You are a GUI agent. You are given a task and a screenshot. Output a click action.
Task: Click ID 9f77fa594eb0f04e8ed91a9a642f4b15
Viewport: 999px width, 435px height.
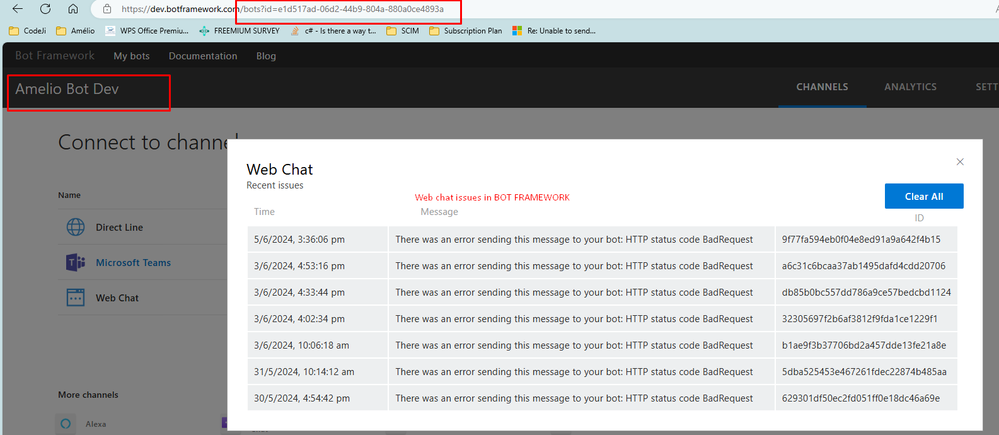click(861, 239)
